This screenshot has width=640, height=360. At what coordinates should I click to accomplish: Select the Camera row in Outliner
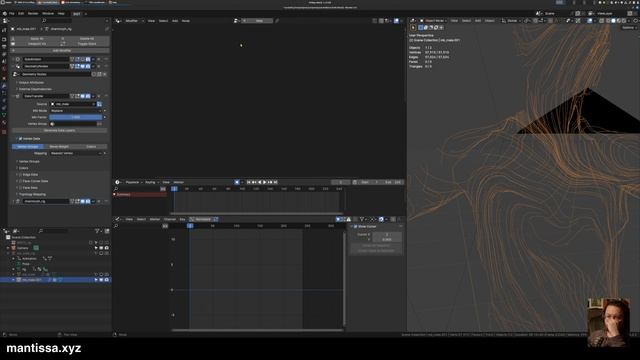coord(56,248)
